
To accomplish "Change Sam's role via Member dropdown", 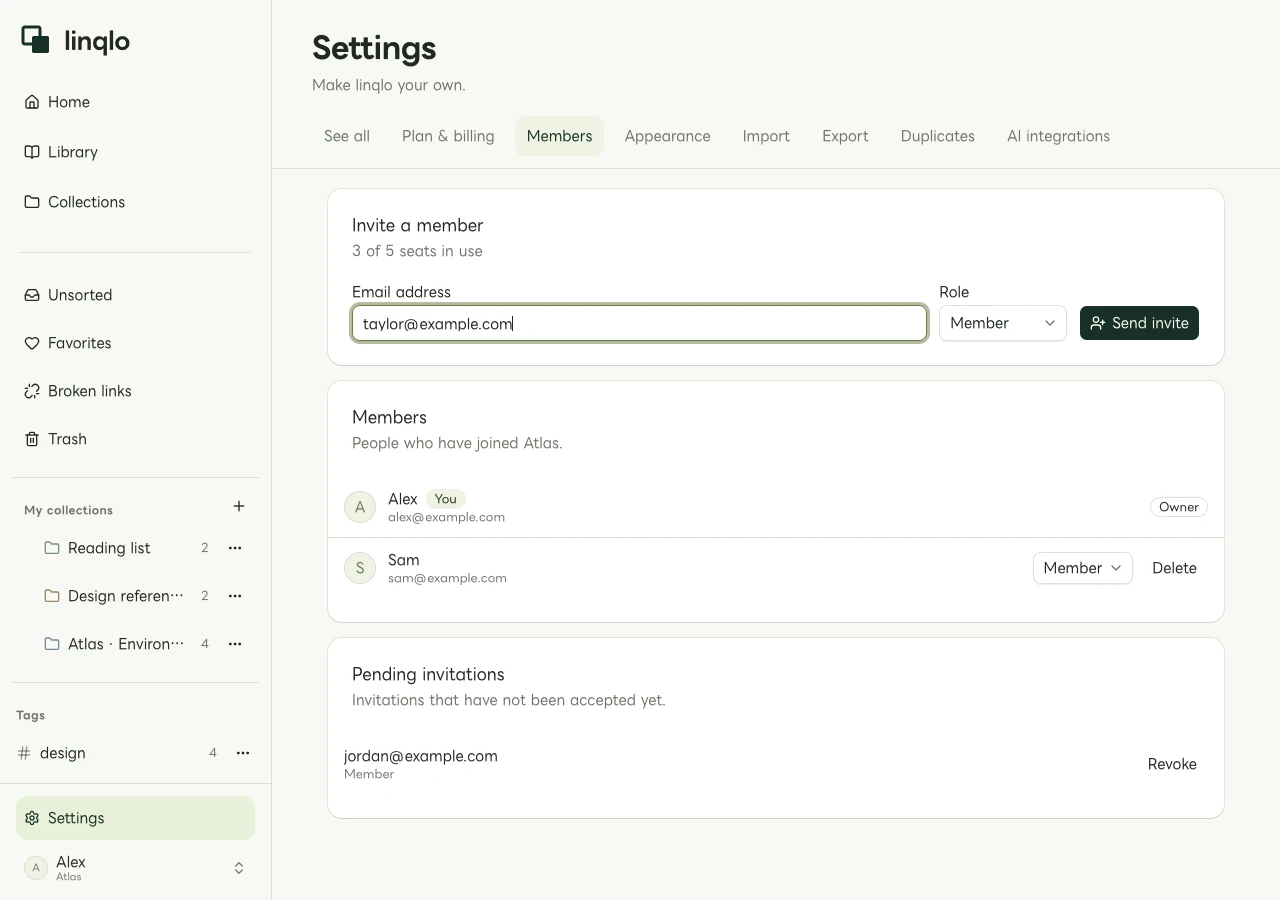I will tap(1083, 568).
